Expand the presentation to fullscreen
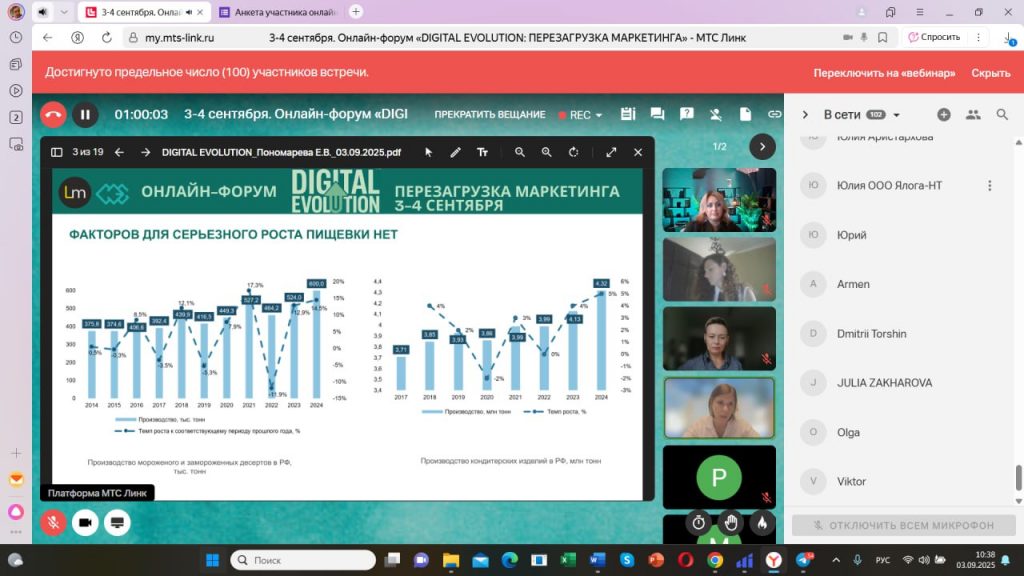Viewport: 1024px width, 576px height. pyautogui.click(x=611, y=152)
